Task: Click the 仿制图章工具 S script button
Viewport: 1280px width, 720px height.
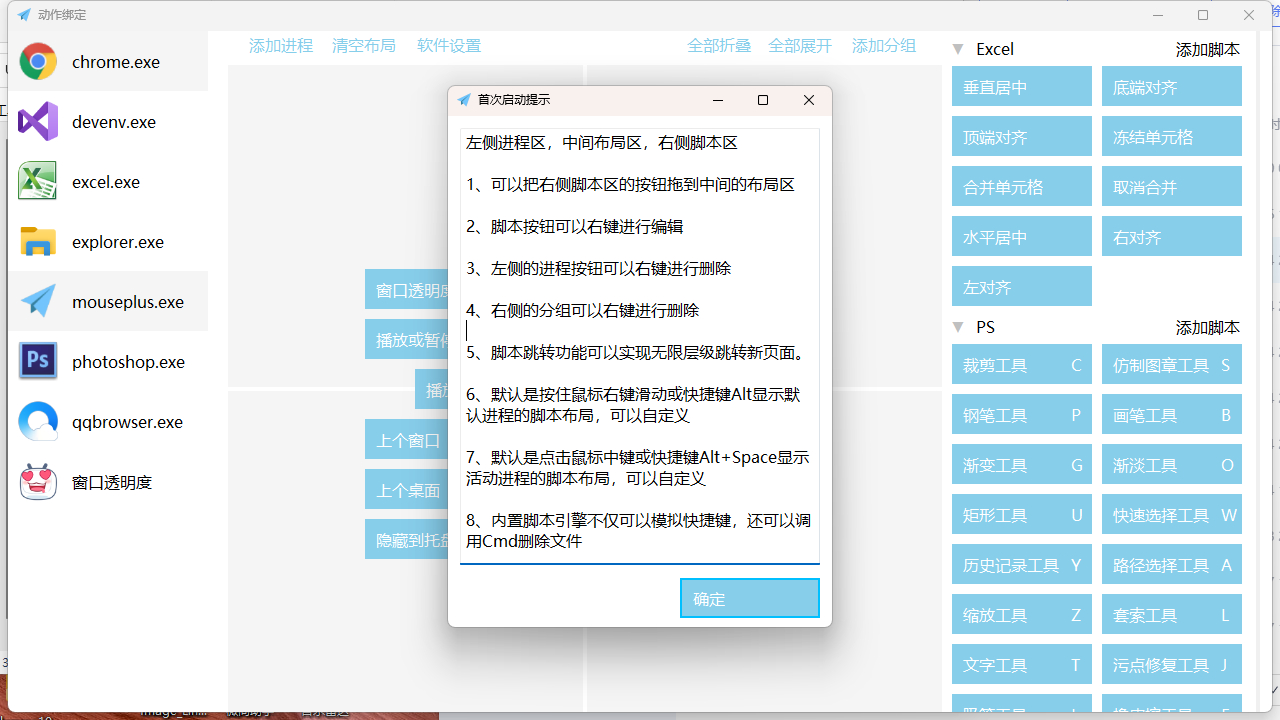Action: click(1172, 365)
